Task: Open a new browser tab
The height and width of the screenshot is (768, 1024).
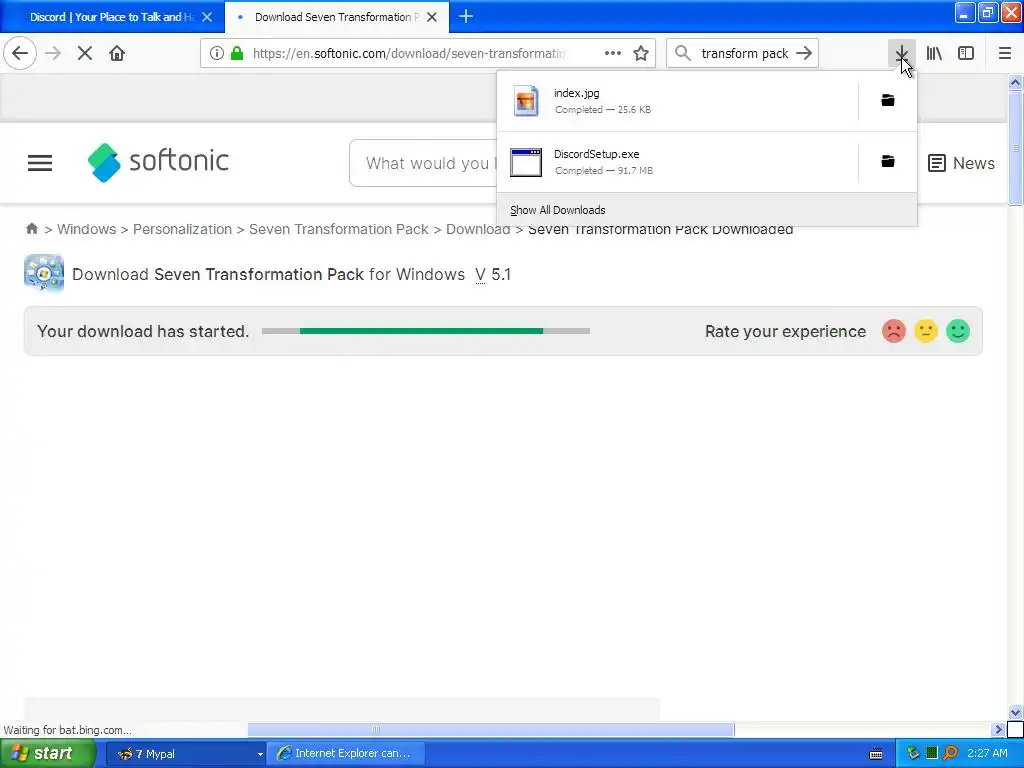Action: pyautogui.click(x=466, y=16)
